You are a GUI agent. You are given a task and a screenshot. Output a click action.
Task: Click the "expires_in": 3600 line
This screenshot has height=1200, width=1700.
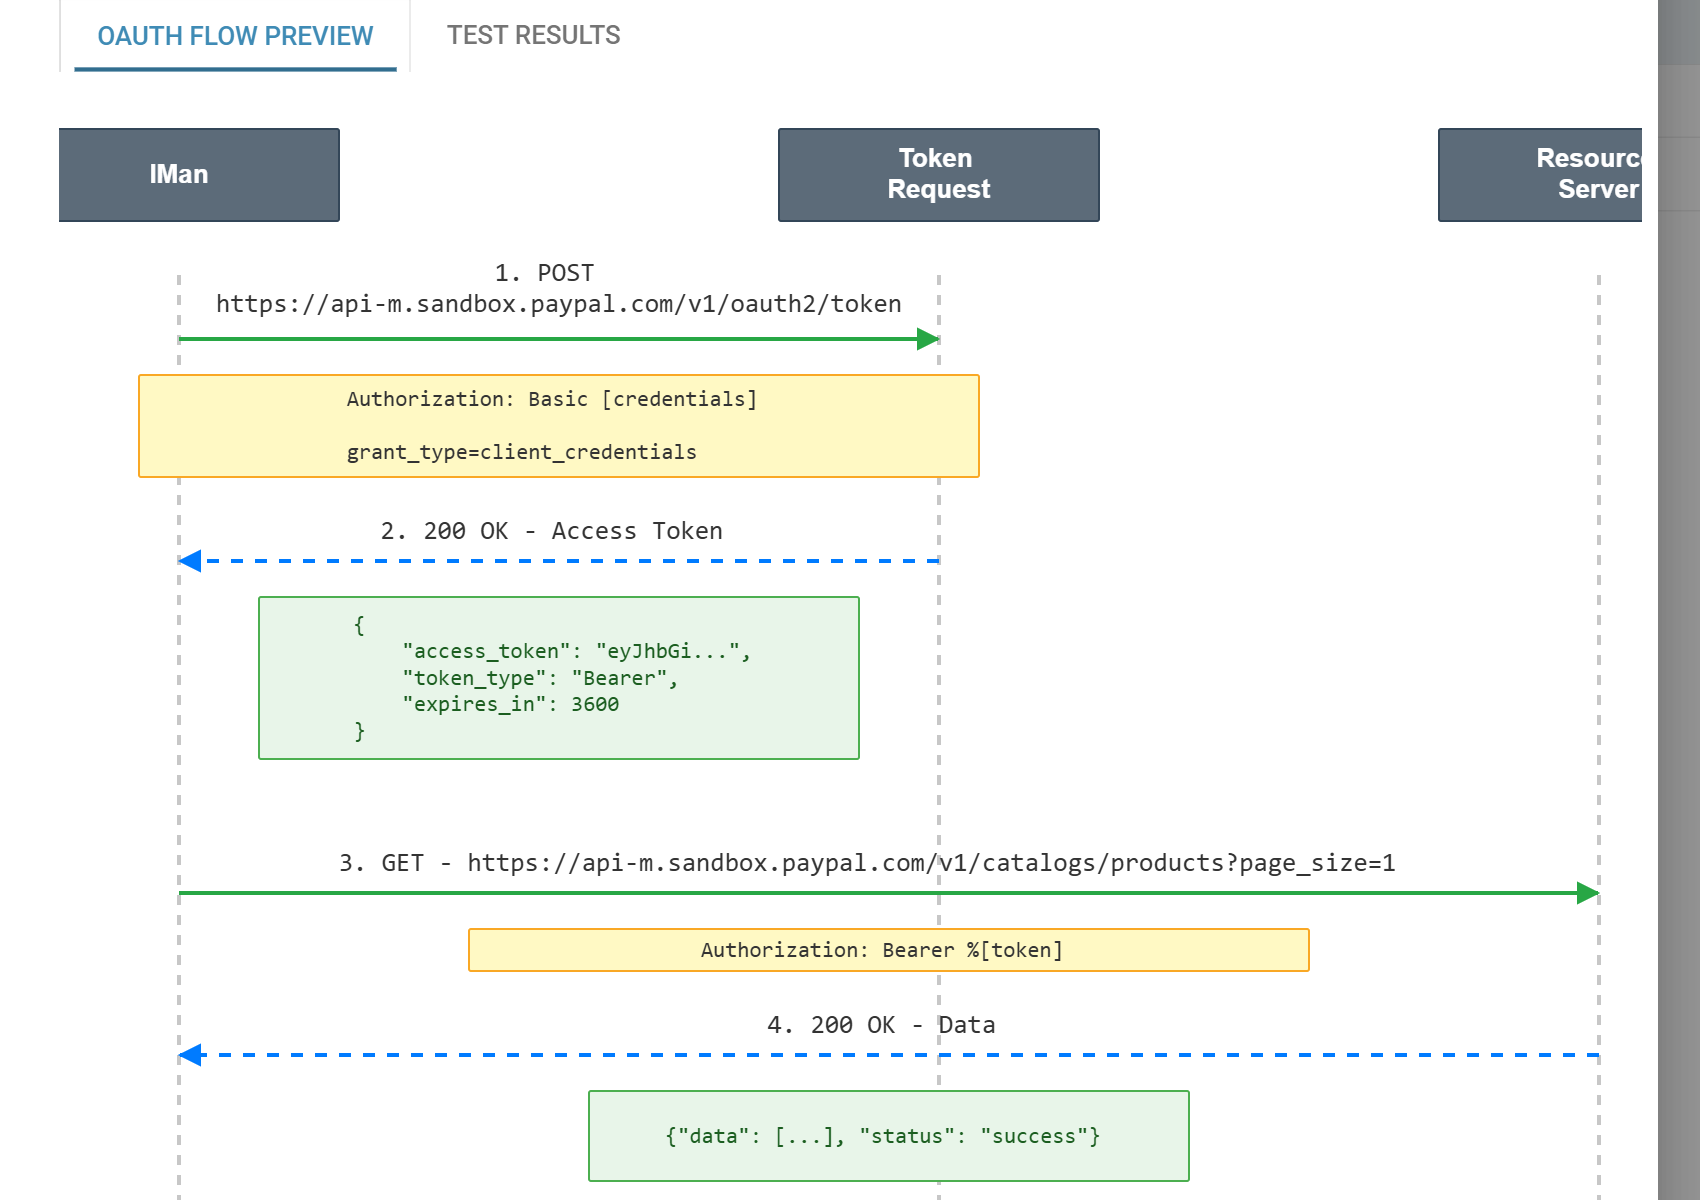pos(511,704)
